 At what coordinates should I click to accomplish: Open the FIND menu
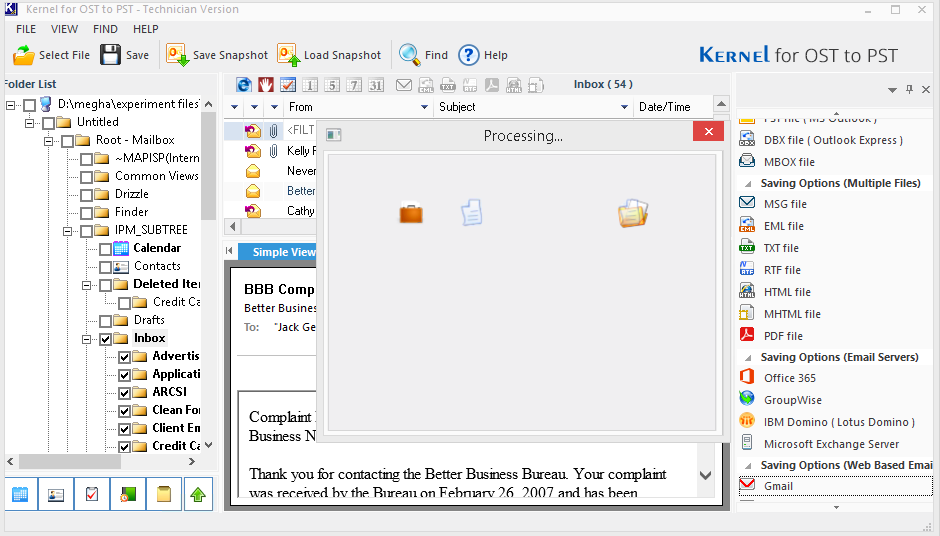tap(106, 29)
